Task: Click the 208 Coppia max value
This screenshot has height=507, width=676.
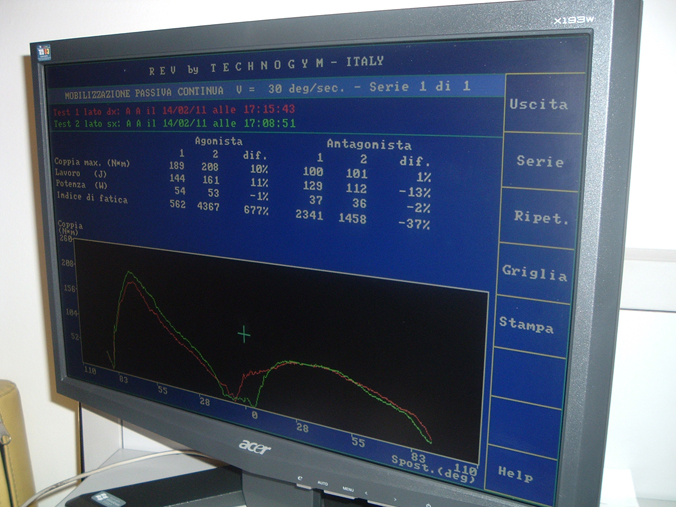Action: point(210,167)
